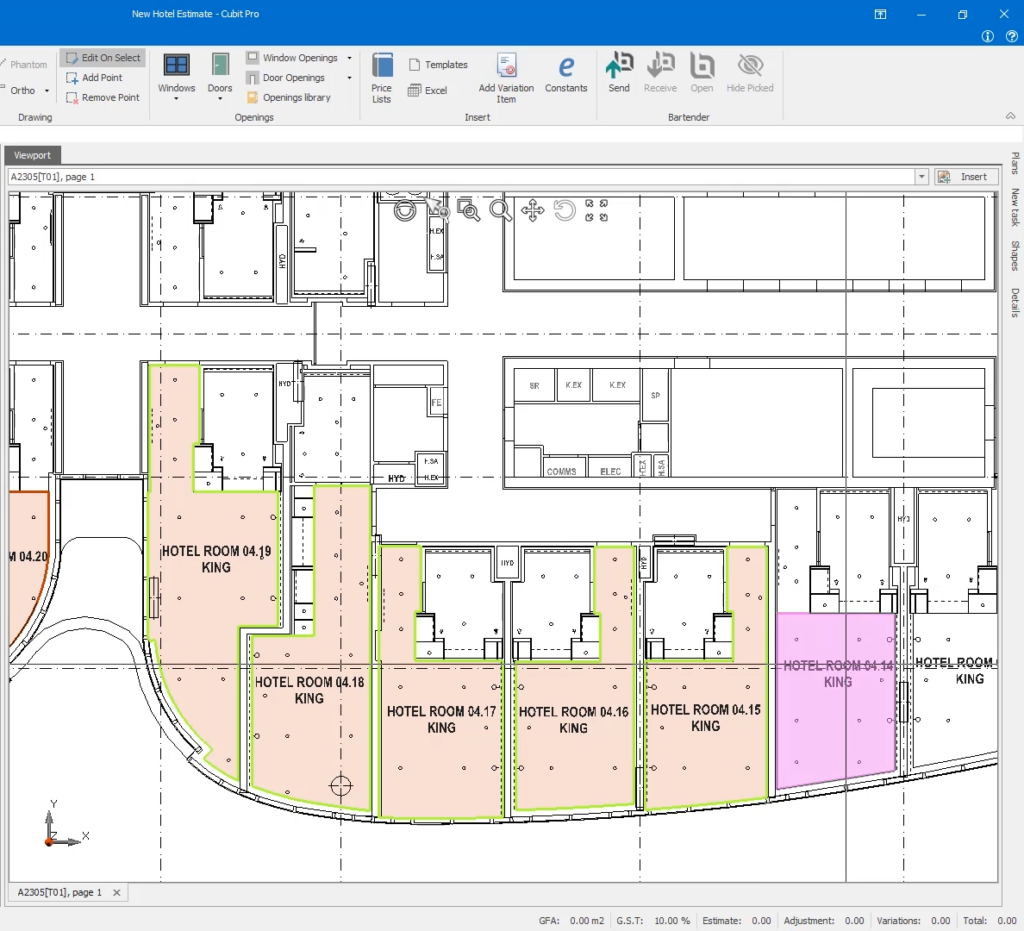
Task: Expand the Window Openings dropdown
Action: (348, 57)
